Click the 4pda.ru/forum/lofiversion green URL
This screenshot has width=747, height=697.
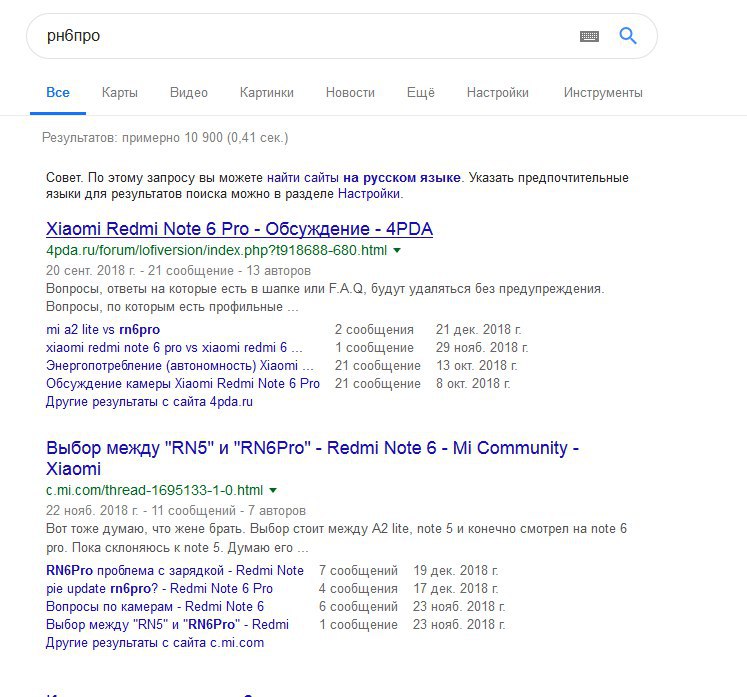pos(216,250)
